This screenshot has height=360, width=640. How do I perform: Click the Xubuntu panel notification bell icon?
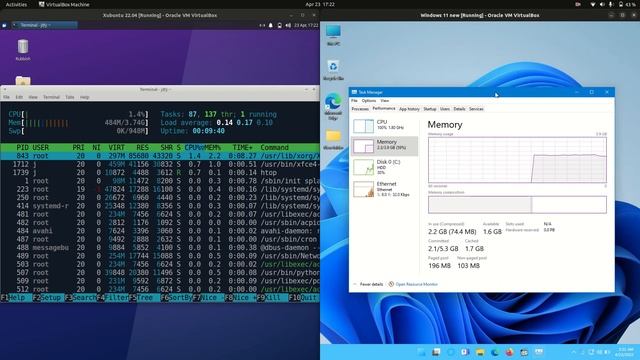(271, 25)
